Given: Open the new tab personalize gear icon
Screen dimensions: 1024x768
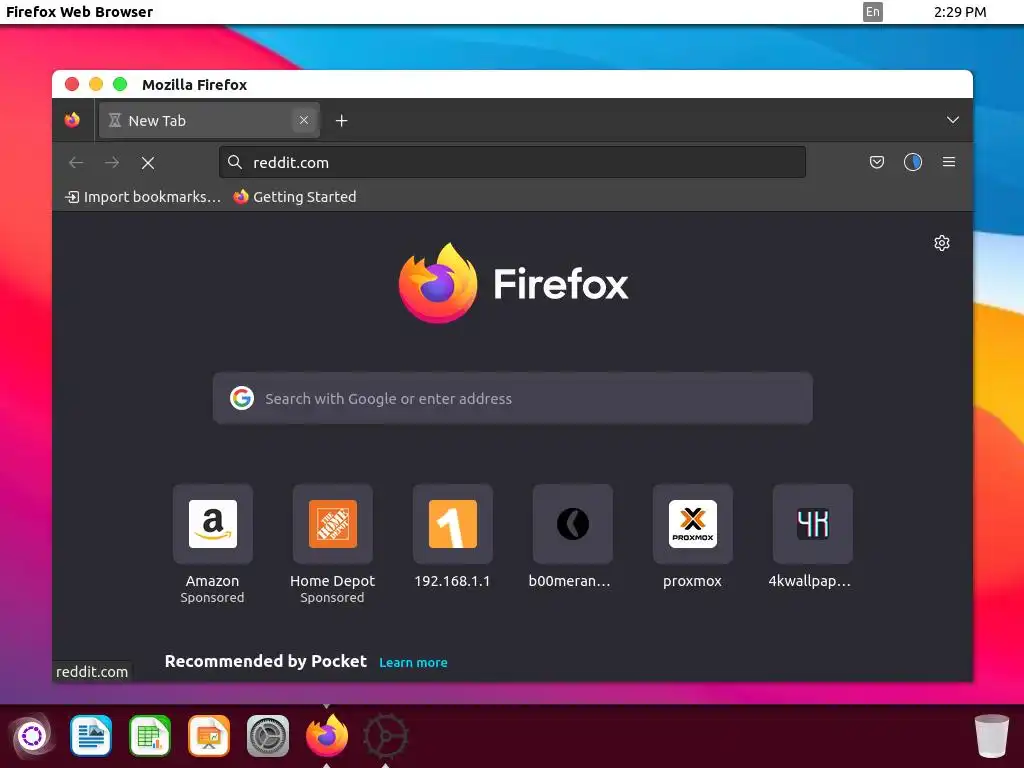Looking at the screenshot, I should pyautogui.click(x=942, y=243).
